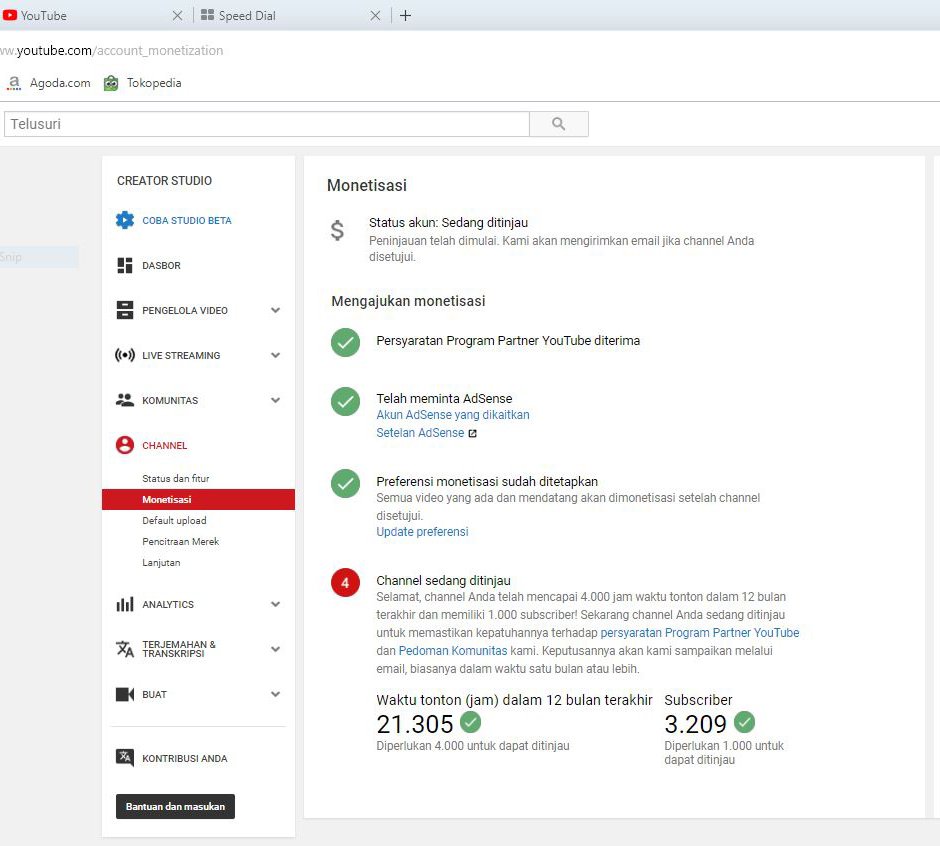Click the green check next to 3.209
Viewport: 940px width, 846px height.
pos(745,722)
